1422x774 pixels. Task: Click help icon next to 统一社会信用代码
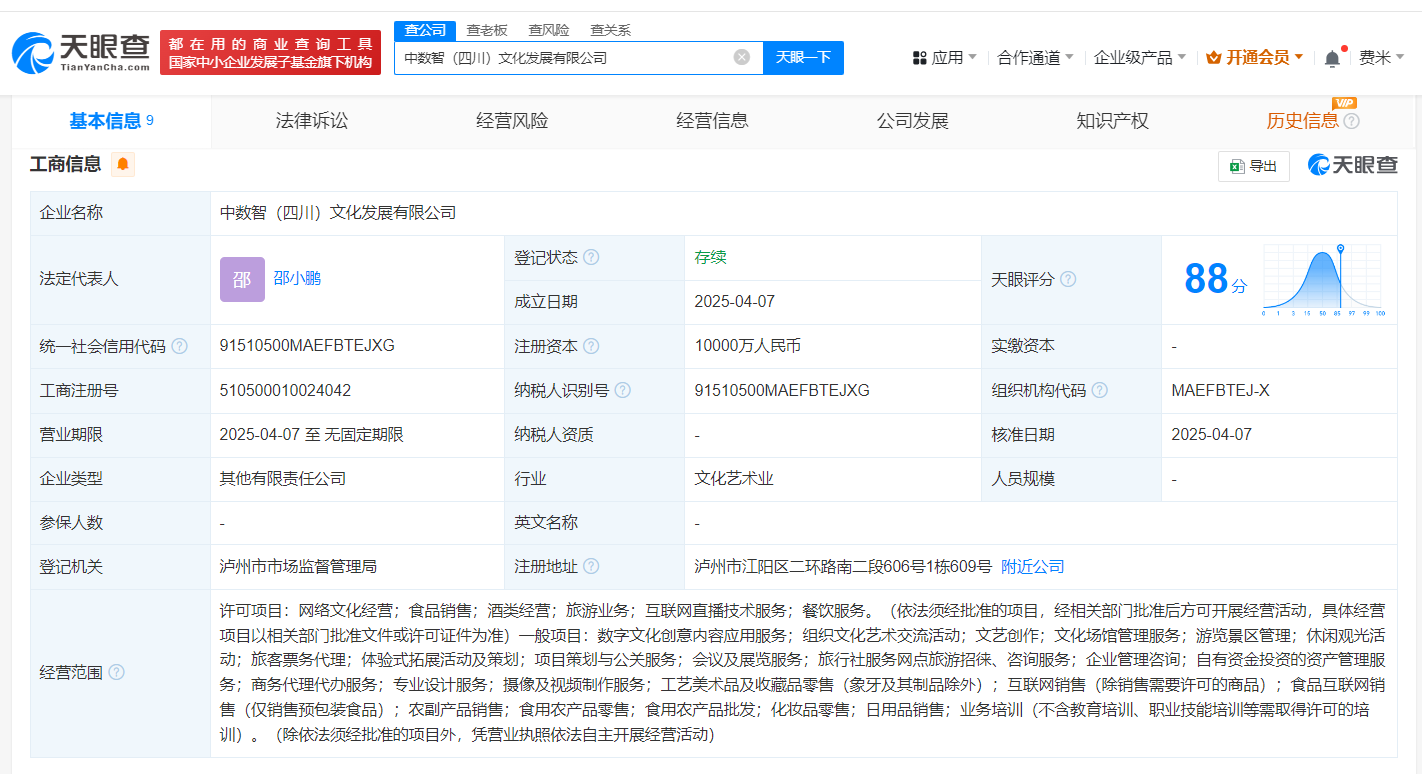click(179, 346)
